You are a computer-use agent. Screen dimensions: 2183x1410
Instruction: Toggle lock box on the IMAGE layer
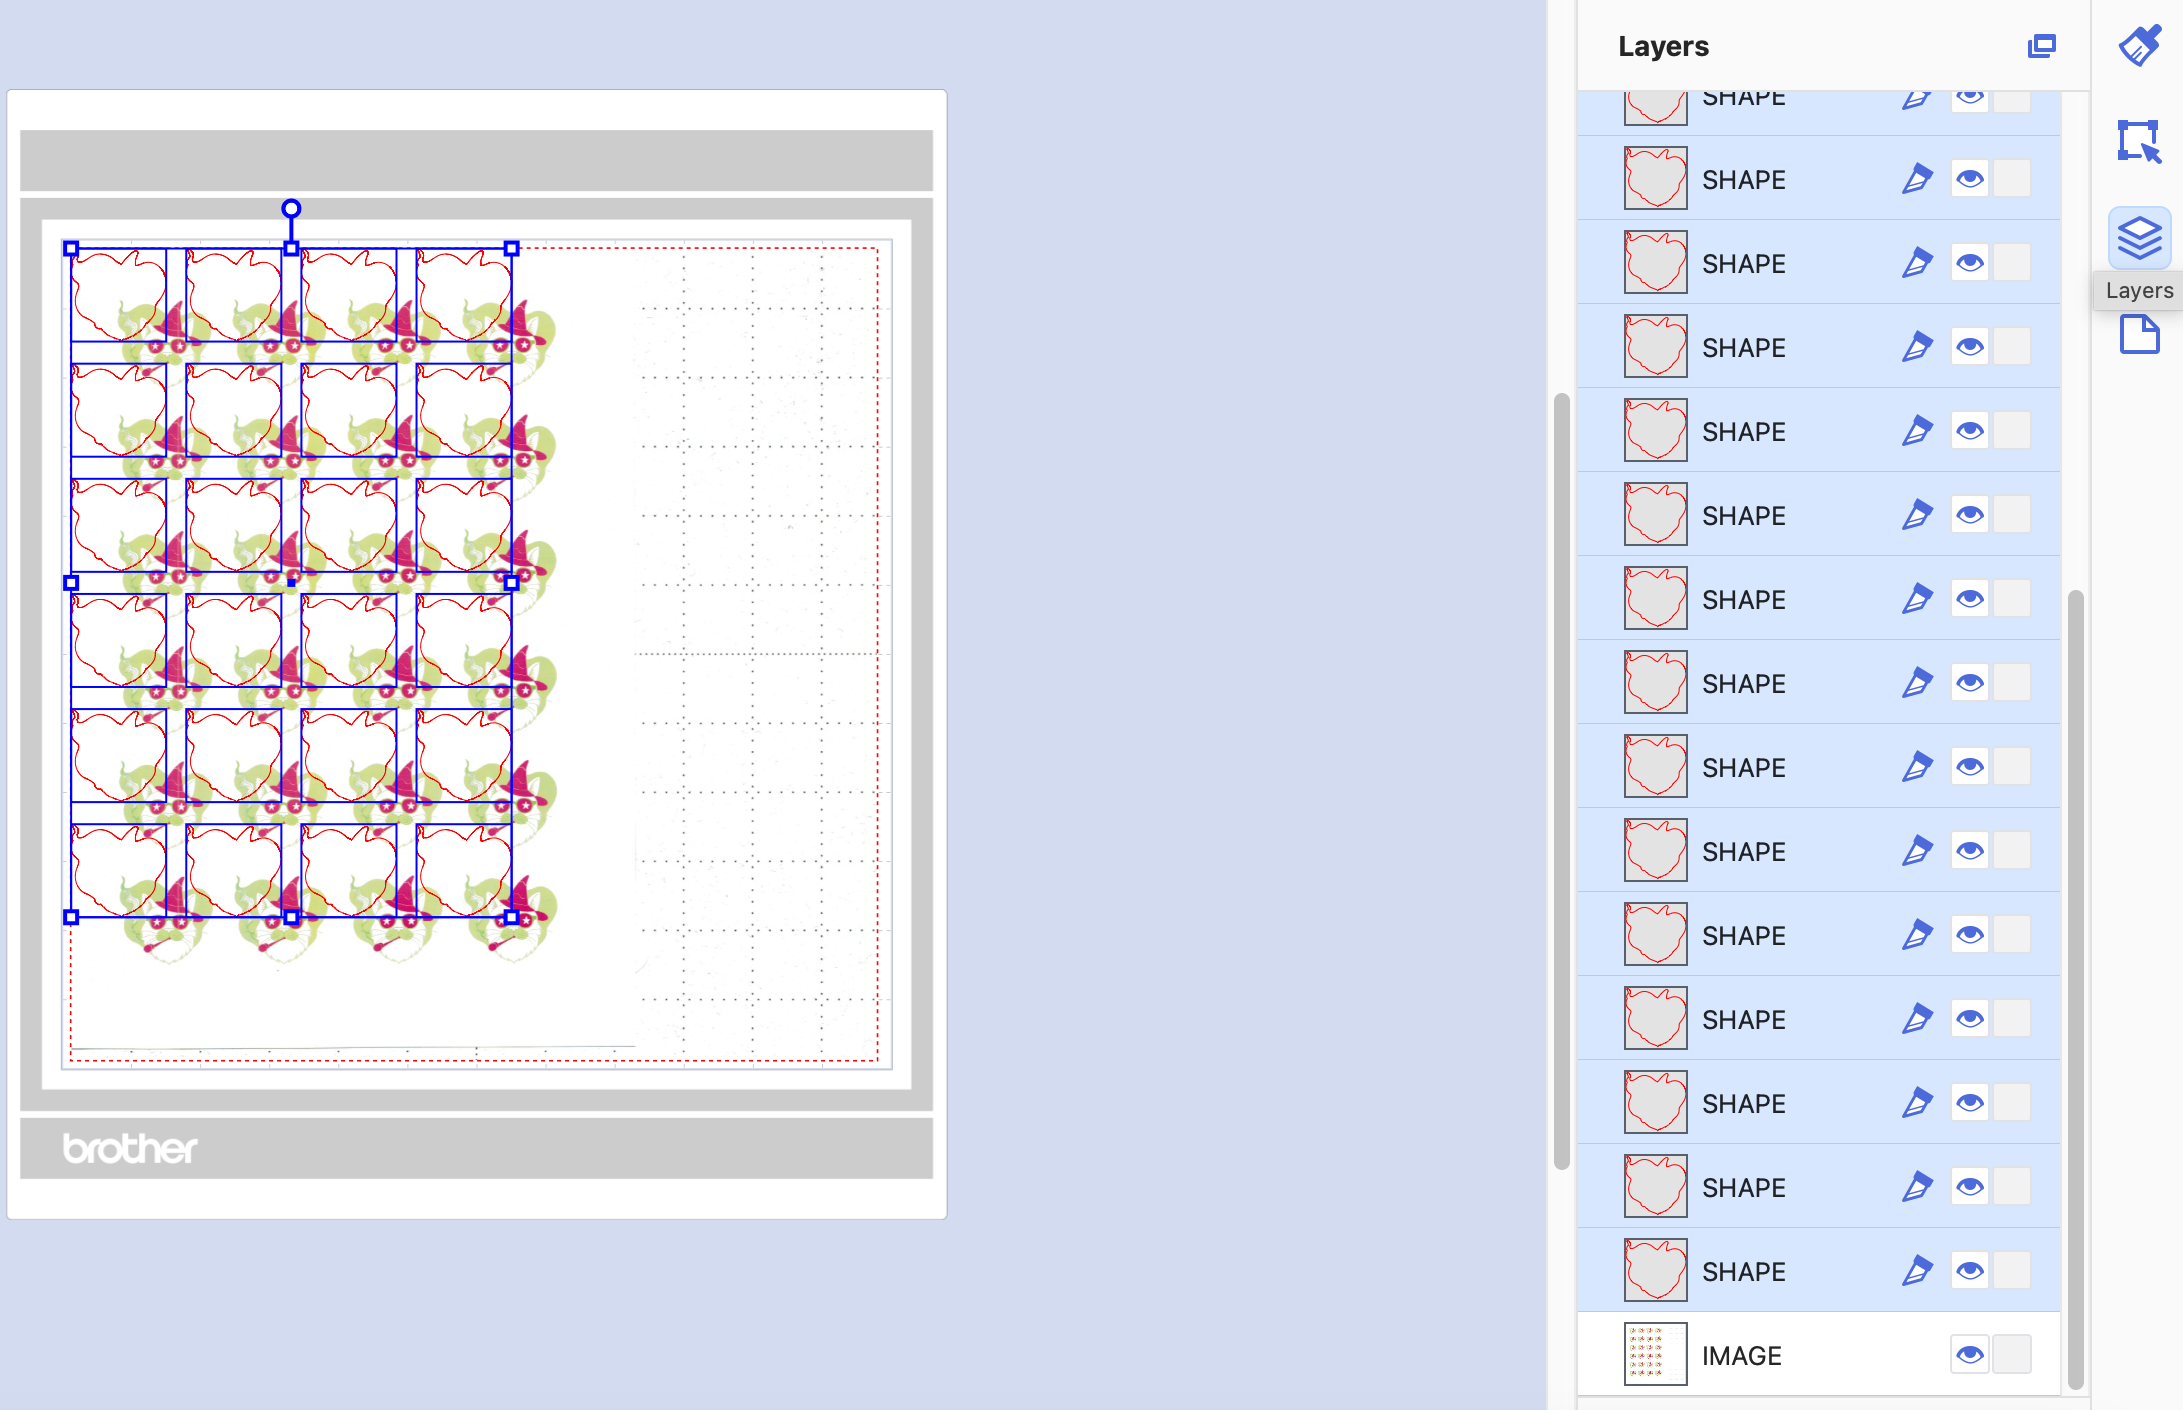[2012, 1355]
